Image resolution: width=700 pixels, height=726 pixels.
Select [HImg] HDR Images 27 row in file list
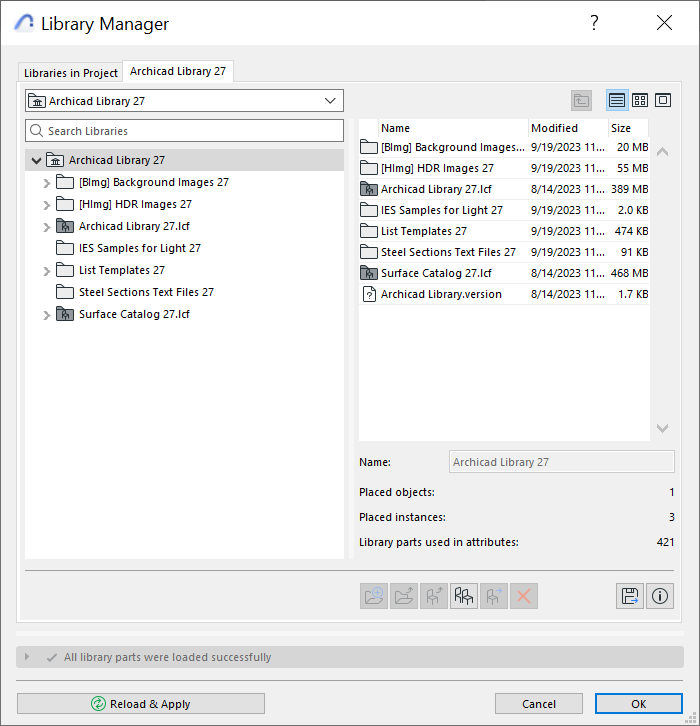click(504, 168)
